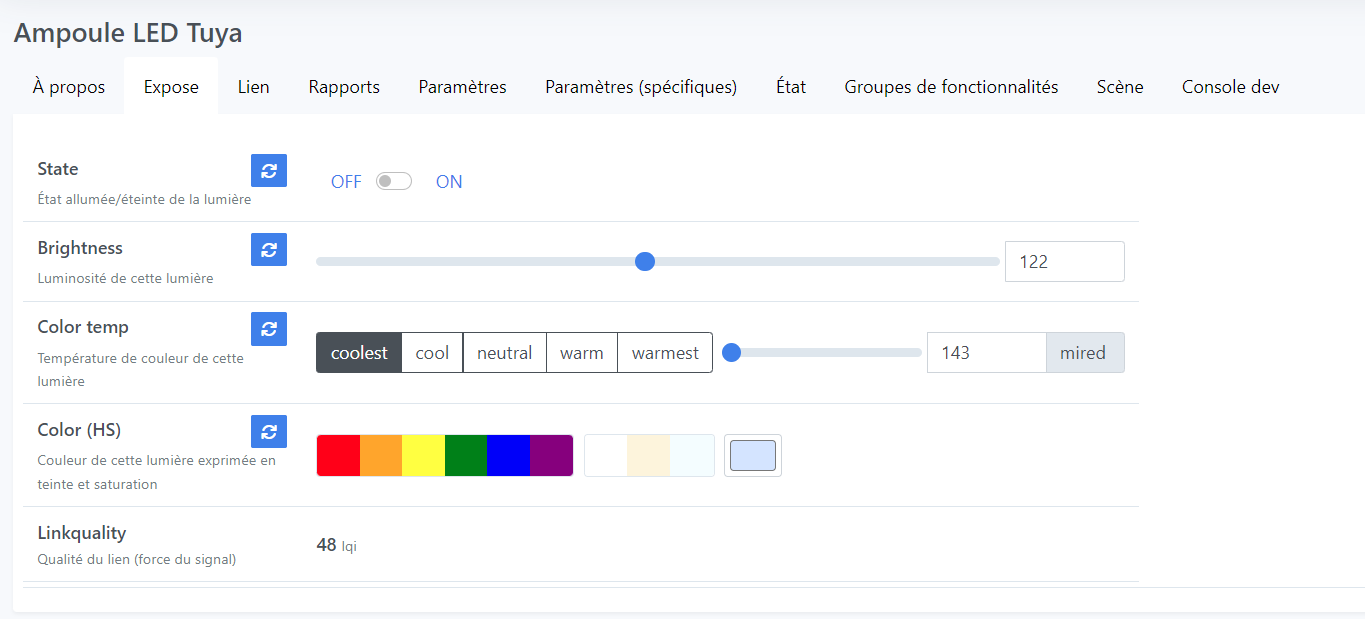This screenshot has width=1365, height=619.
Task: Pick the yellow color swatch
Action: [x=423, y=456]
